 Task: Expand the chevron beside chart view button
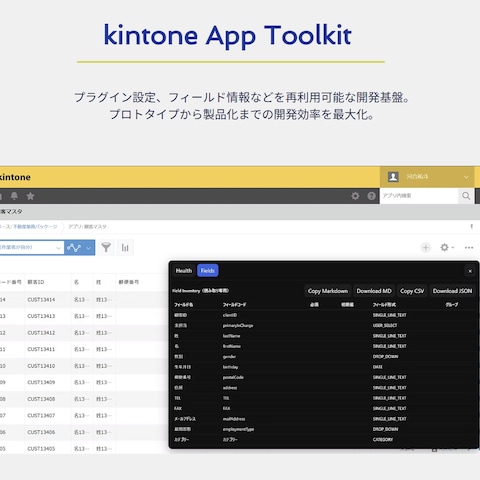click(88, 248)
